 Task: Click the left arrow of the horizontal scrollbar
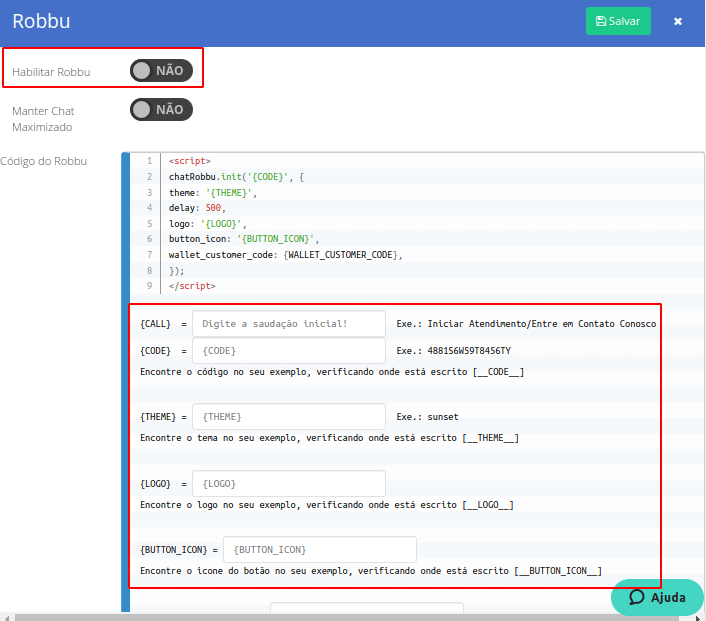click(x=6, y=617)
